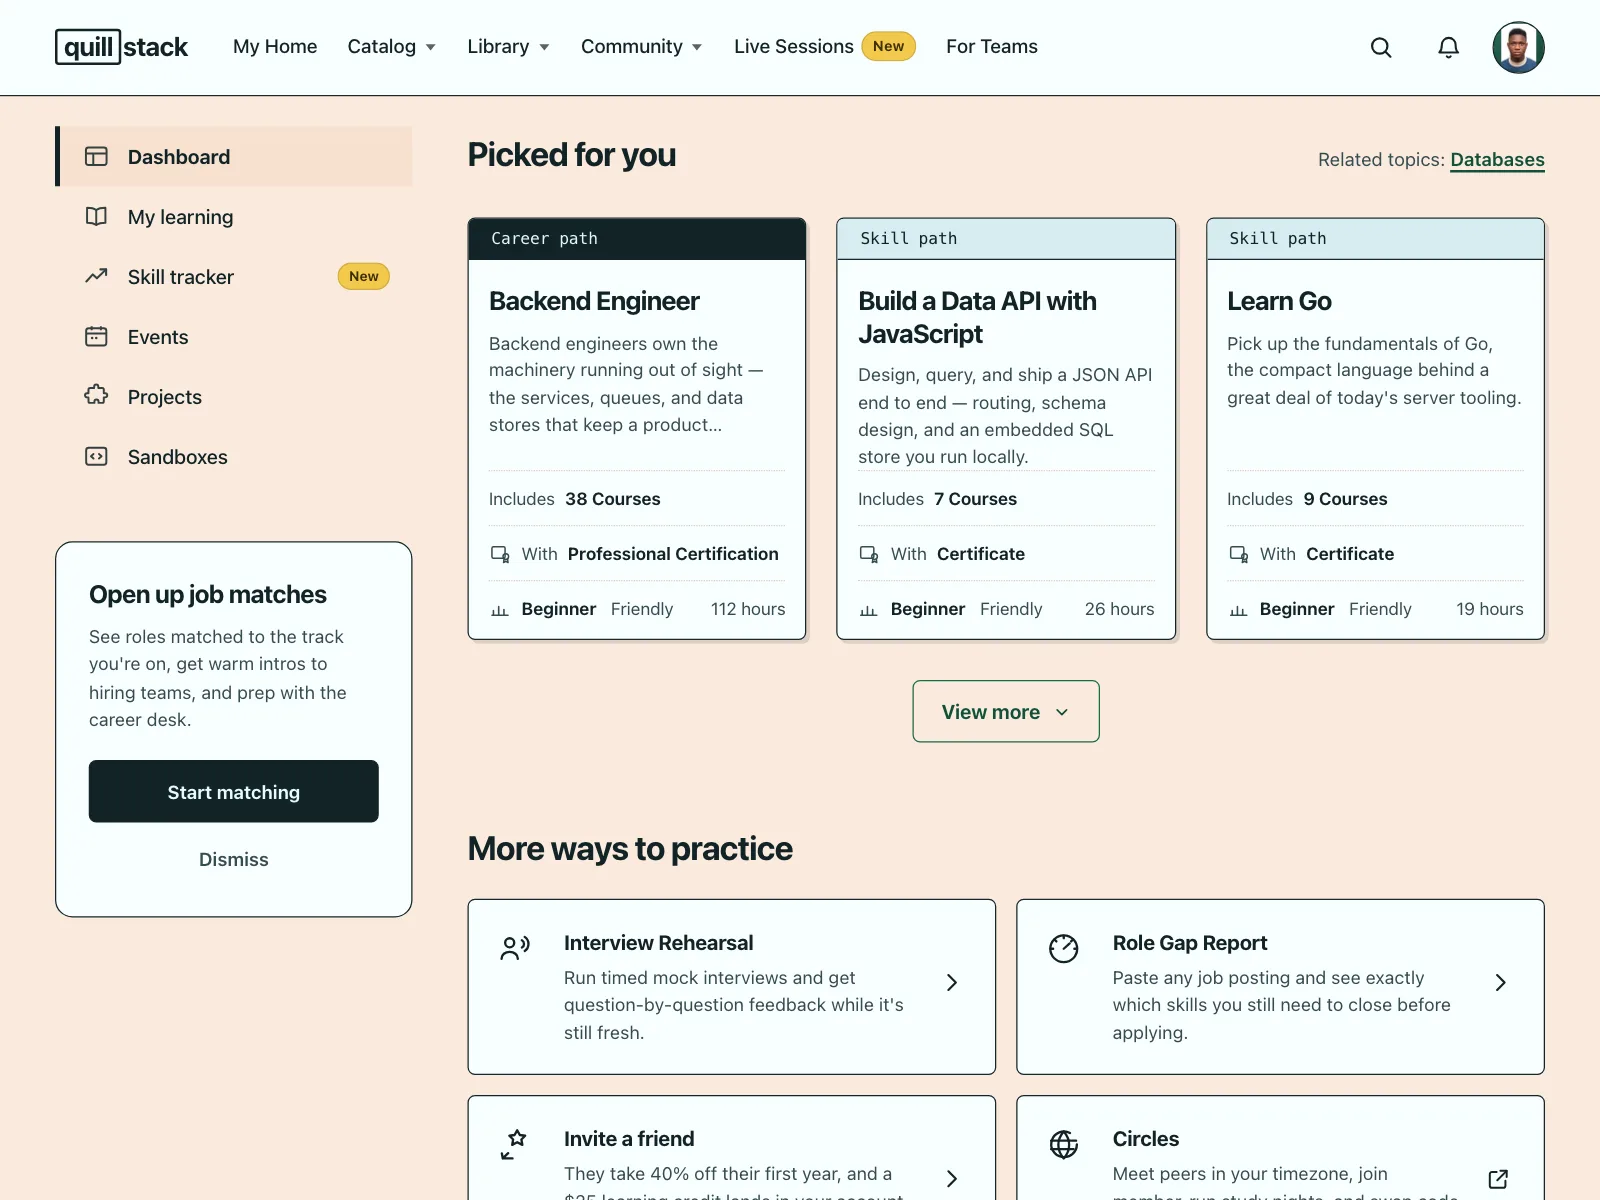
Task: Click certificate icon on Backend Engineer card
Action: pyautogui.click(x=500, y=554)
